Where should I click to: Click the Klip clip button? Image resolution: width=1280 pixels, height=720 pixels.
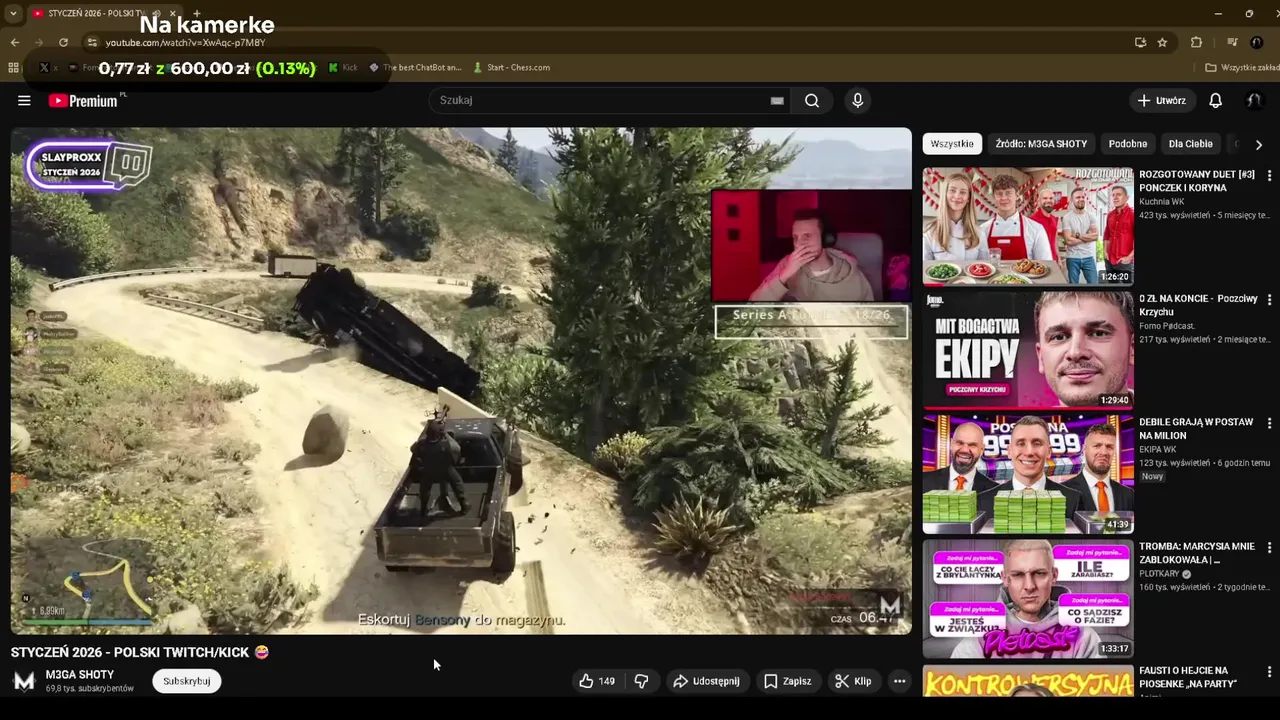(x=853, y=681)
